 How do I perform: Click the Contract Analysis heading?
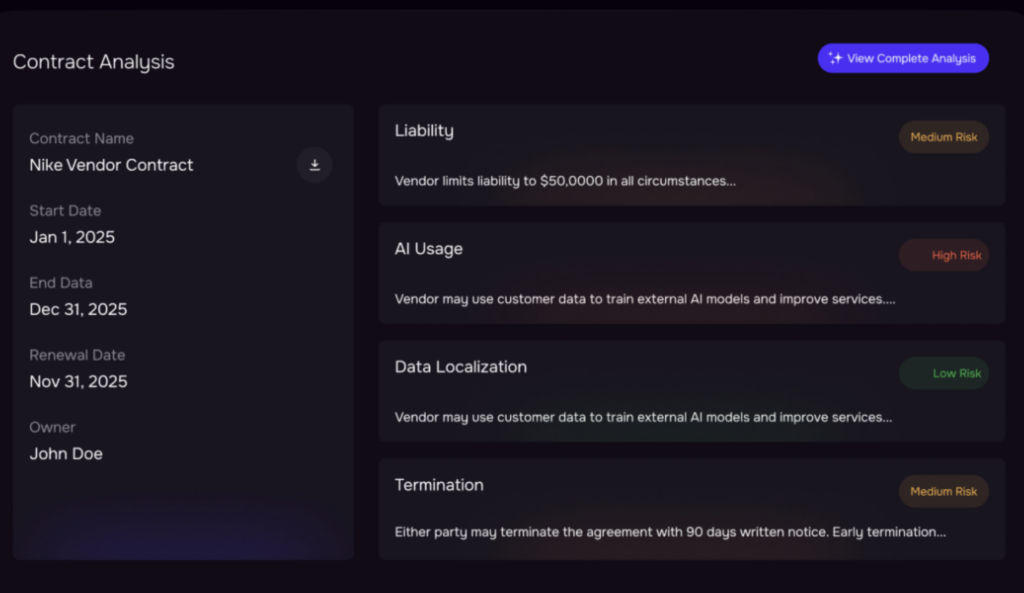[93, 62]
